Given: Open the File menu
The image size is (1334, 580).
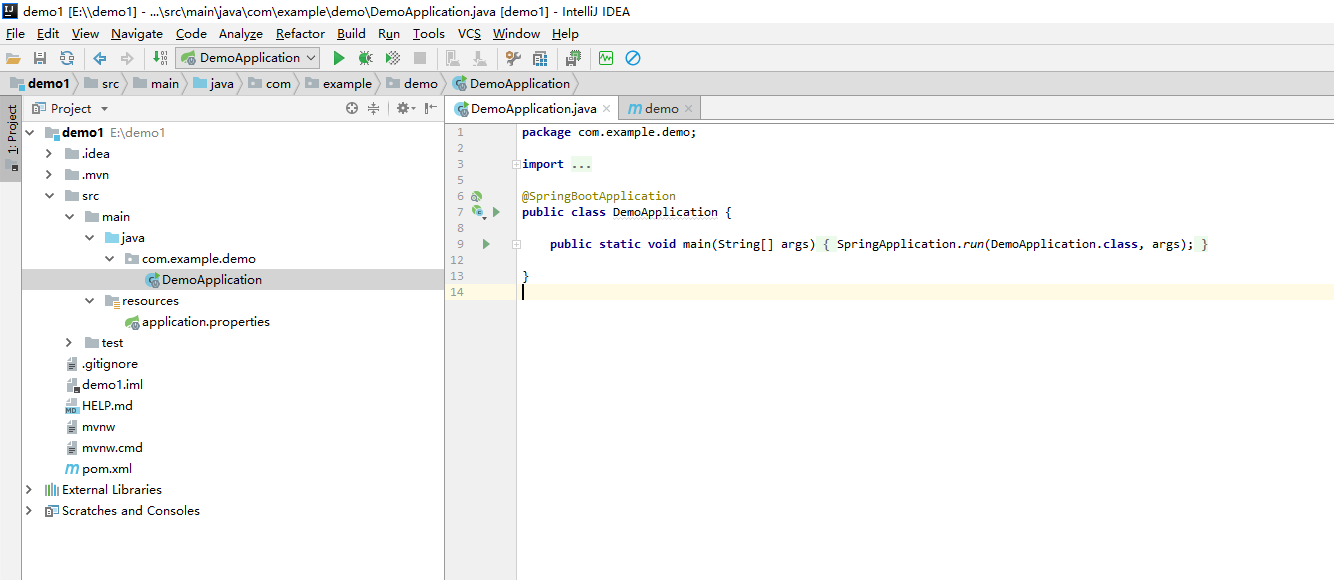Looking at the screenshot, I should coord(15,34).
